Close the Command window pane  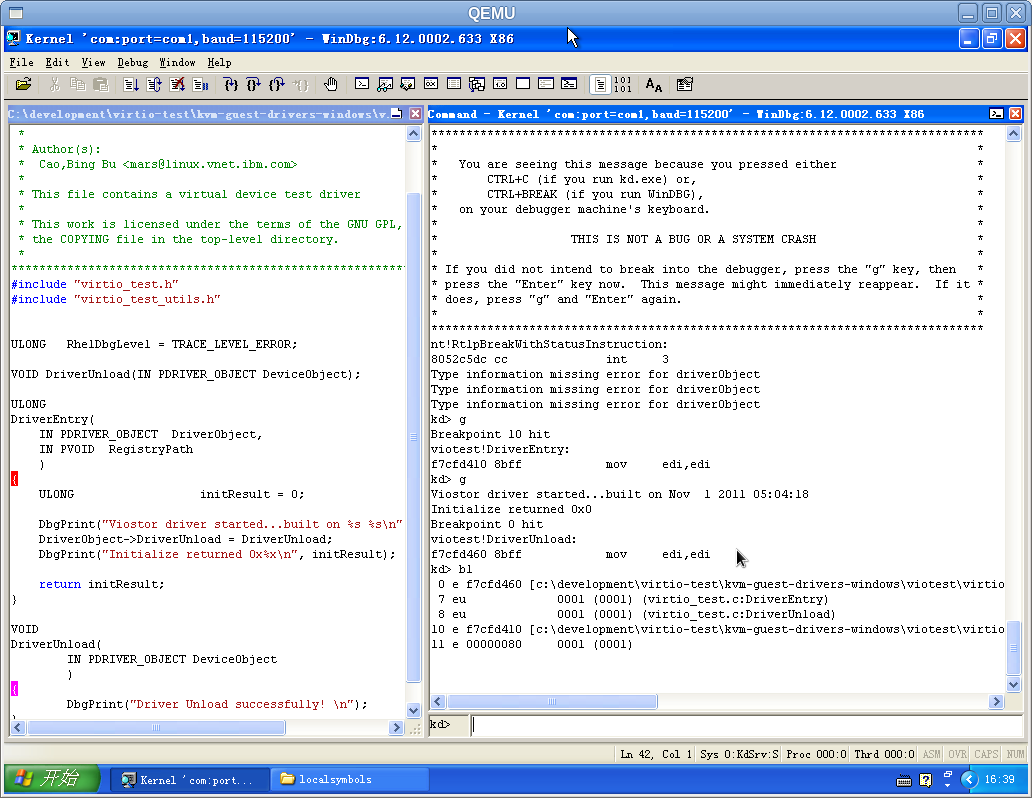click(1016, 114)
